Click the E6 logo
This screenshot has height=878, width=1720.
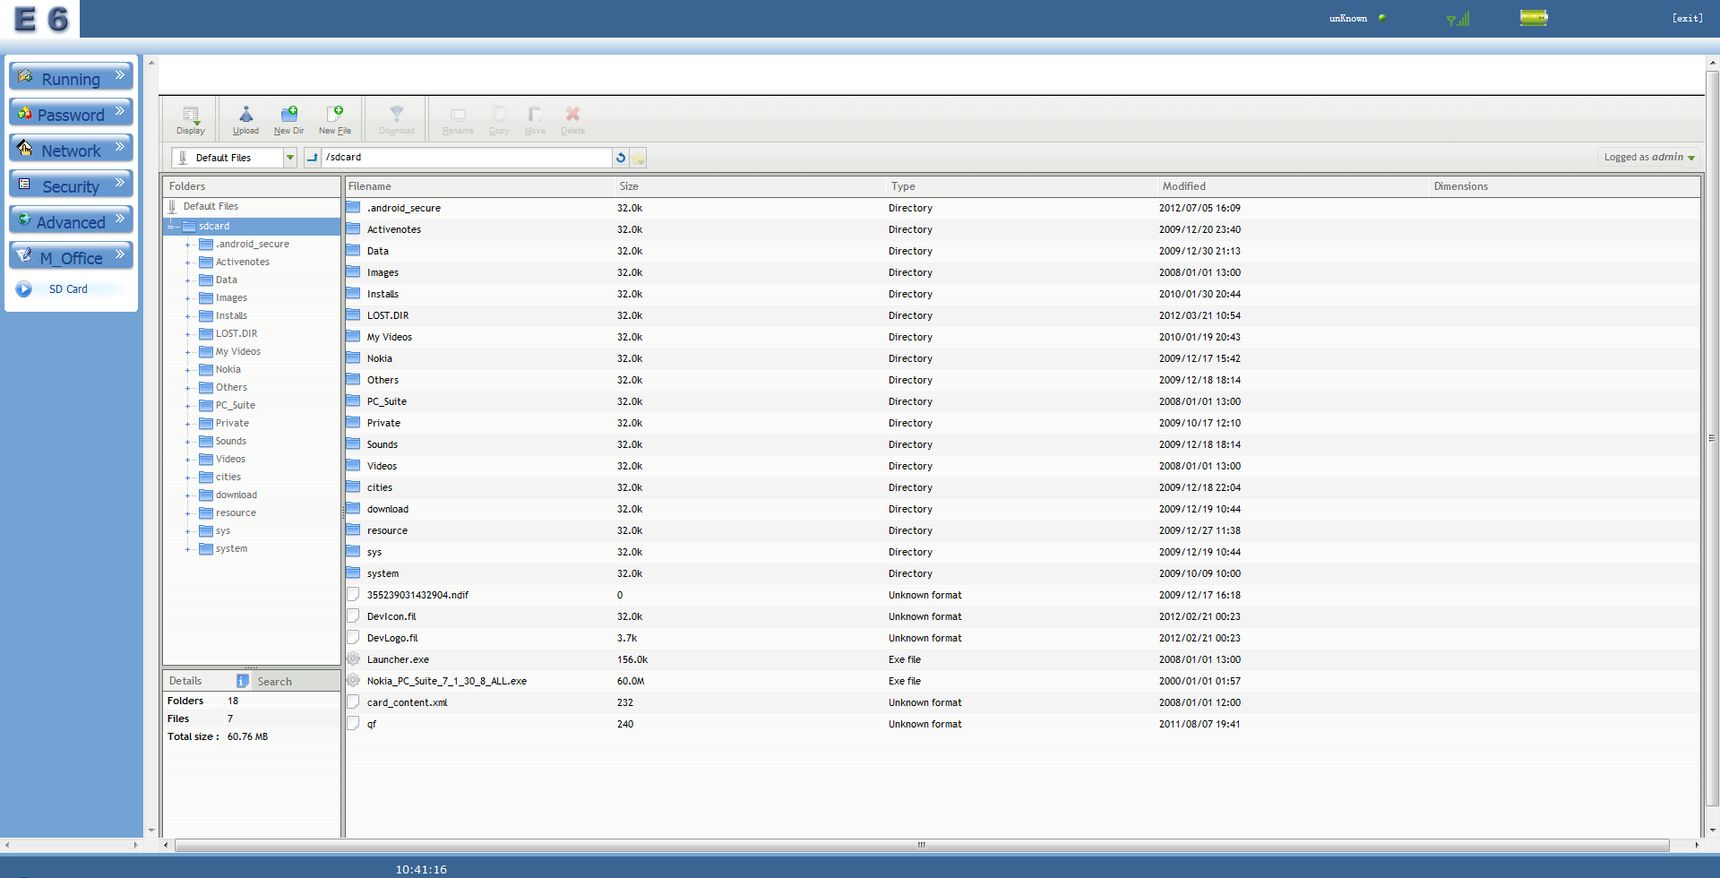coord(41,19)
